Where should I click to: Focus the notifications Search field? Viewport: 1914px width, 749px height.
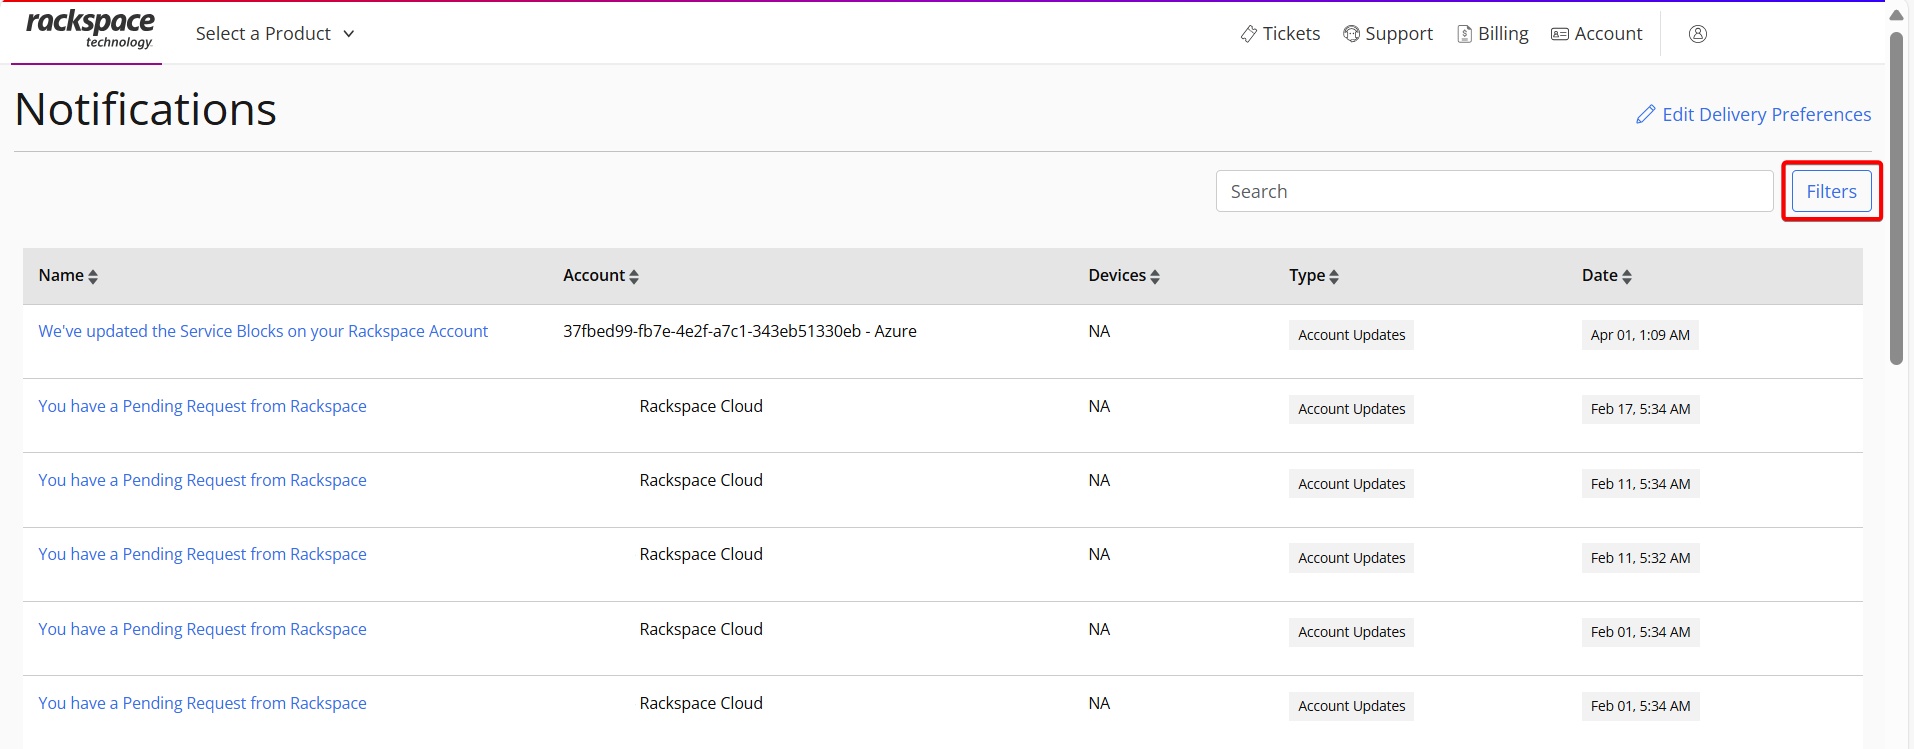click(1494, 191)
